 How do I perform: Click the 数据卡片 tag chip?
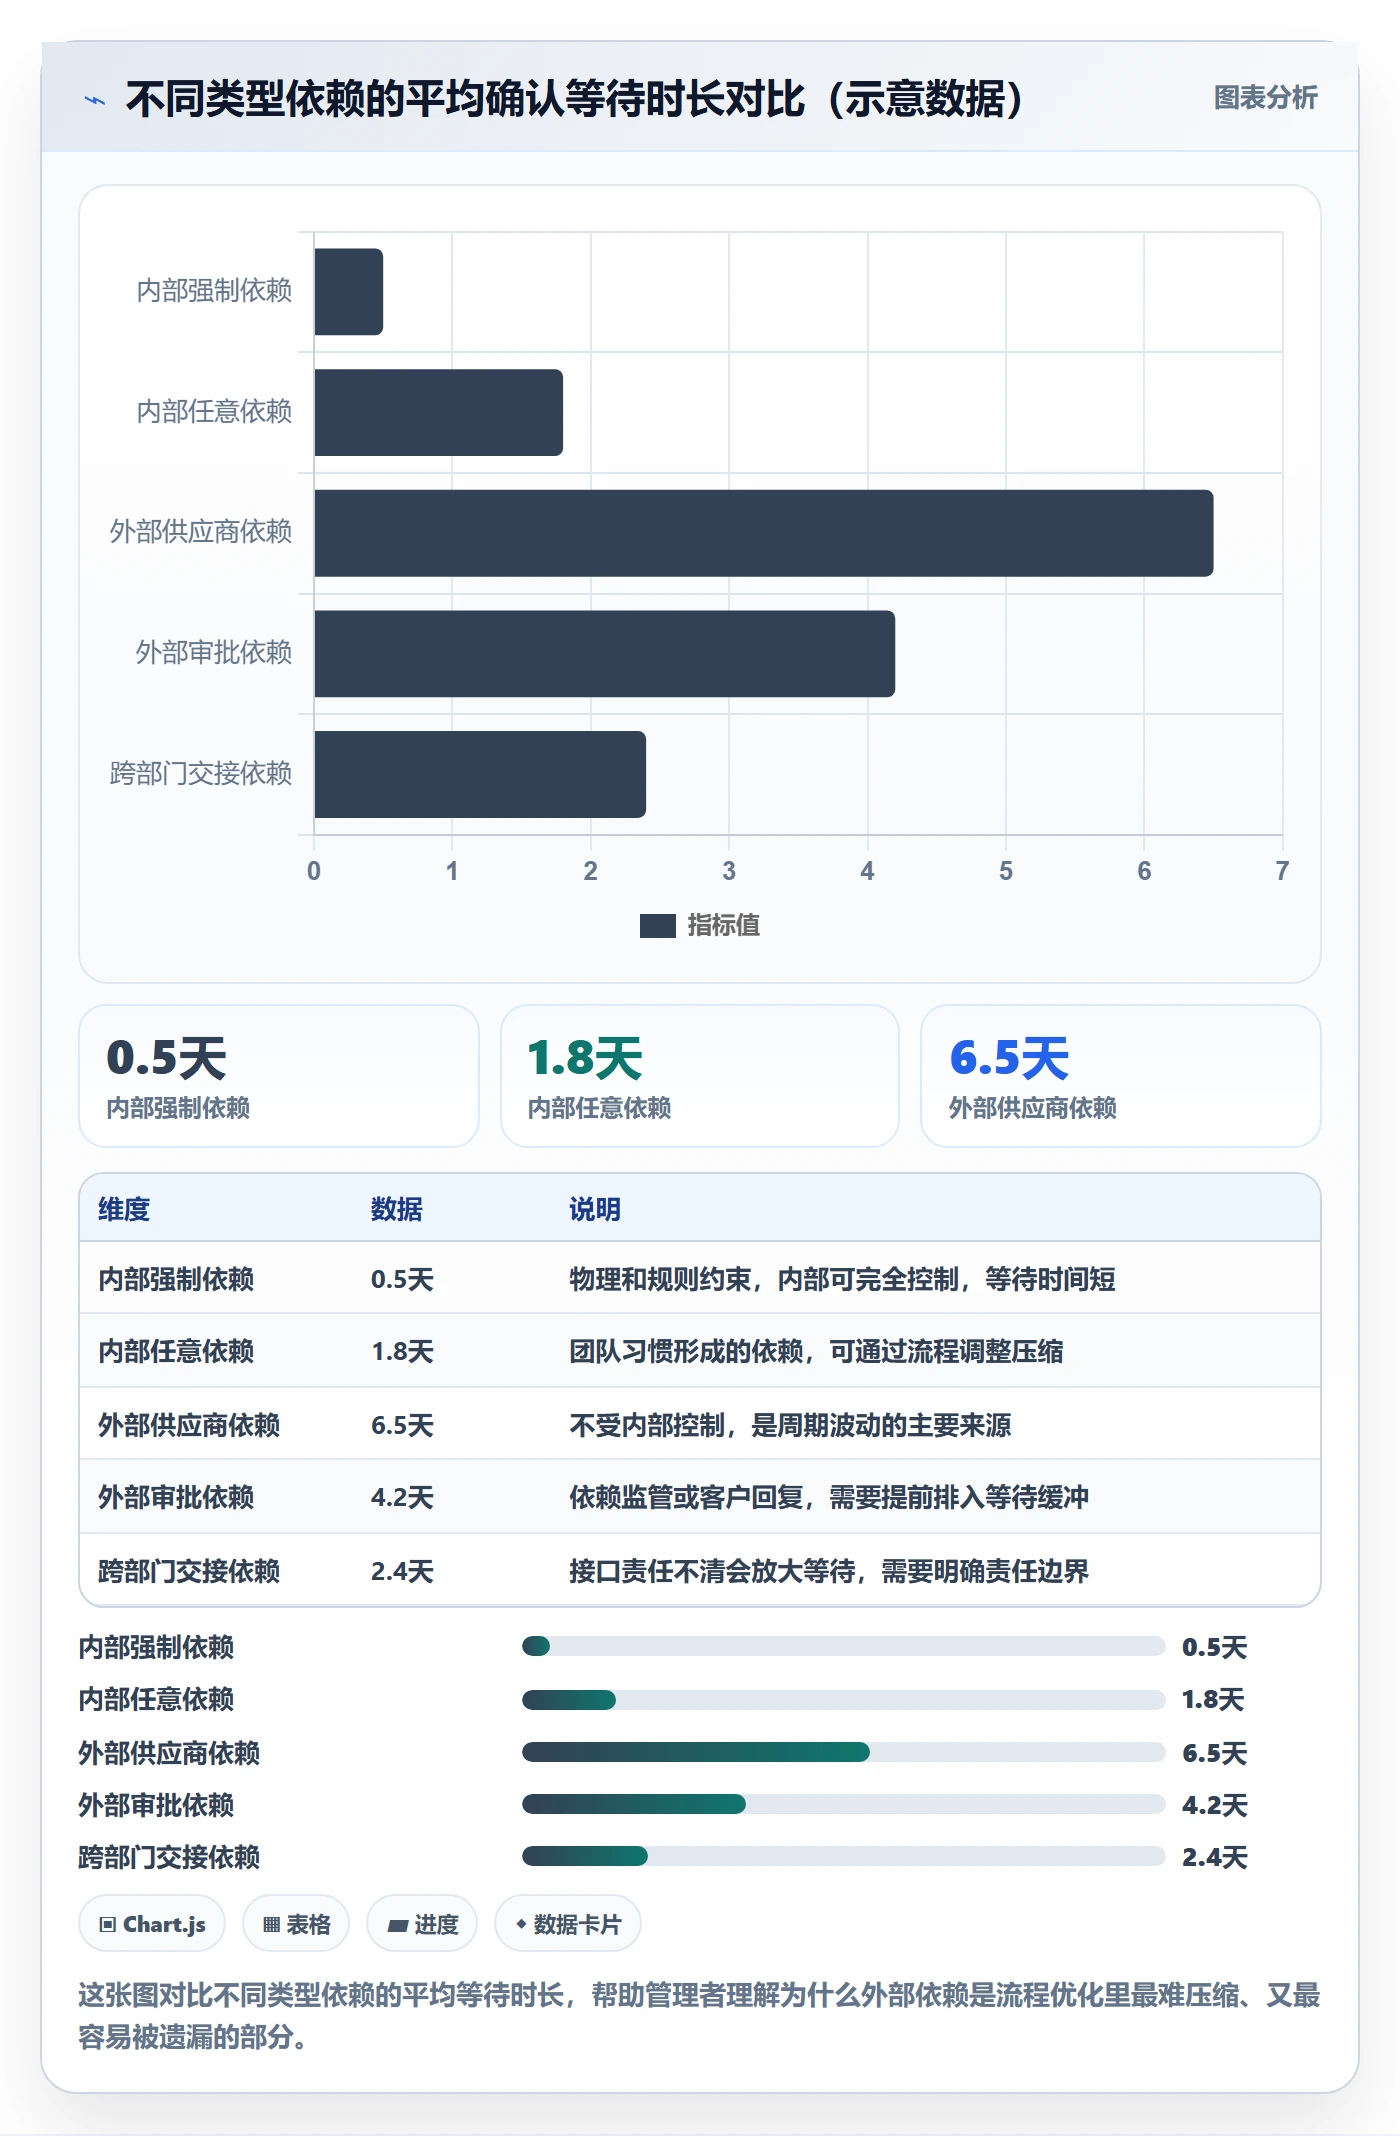click(x=568, y=1924)
